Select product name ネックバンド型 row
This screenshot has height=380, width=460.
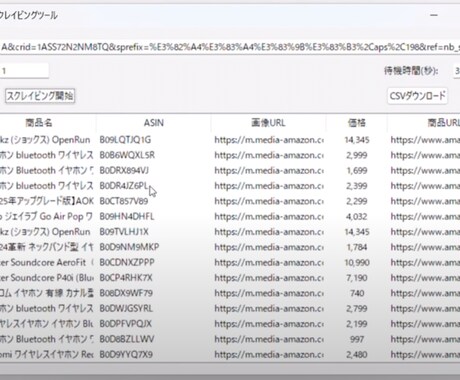coord(47,247)
